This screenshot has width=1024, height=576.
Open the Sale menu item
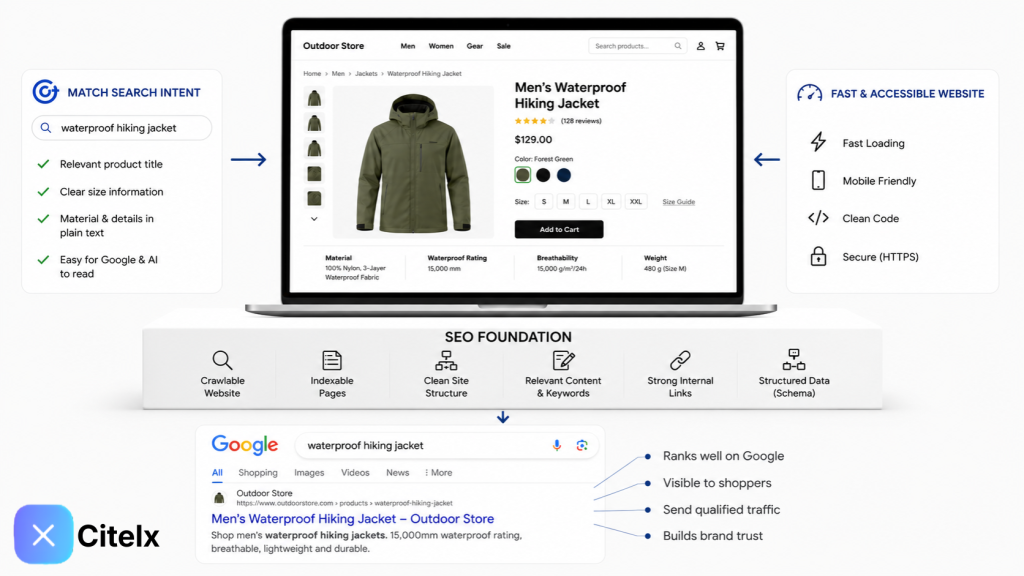click(x=504, y=46)
